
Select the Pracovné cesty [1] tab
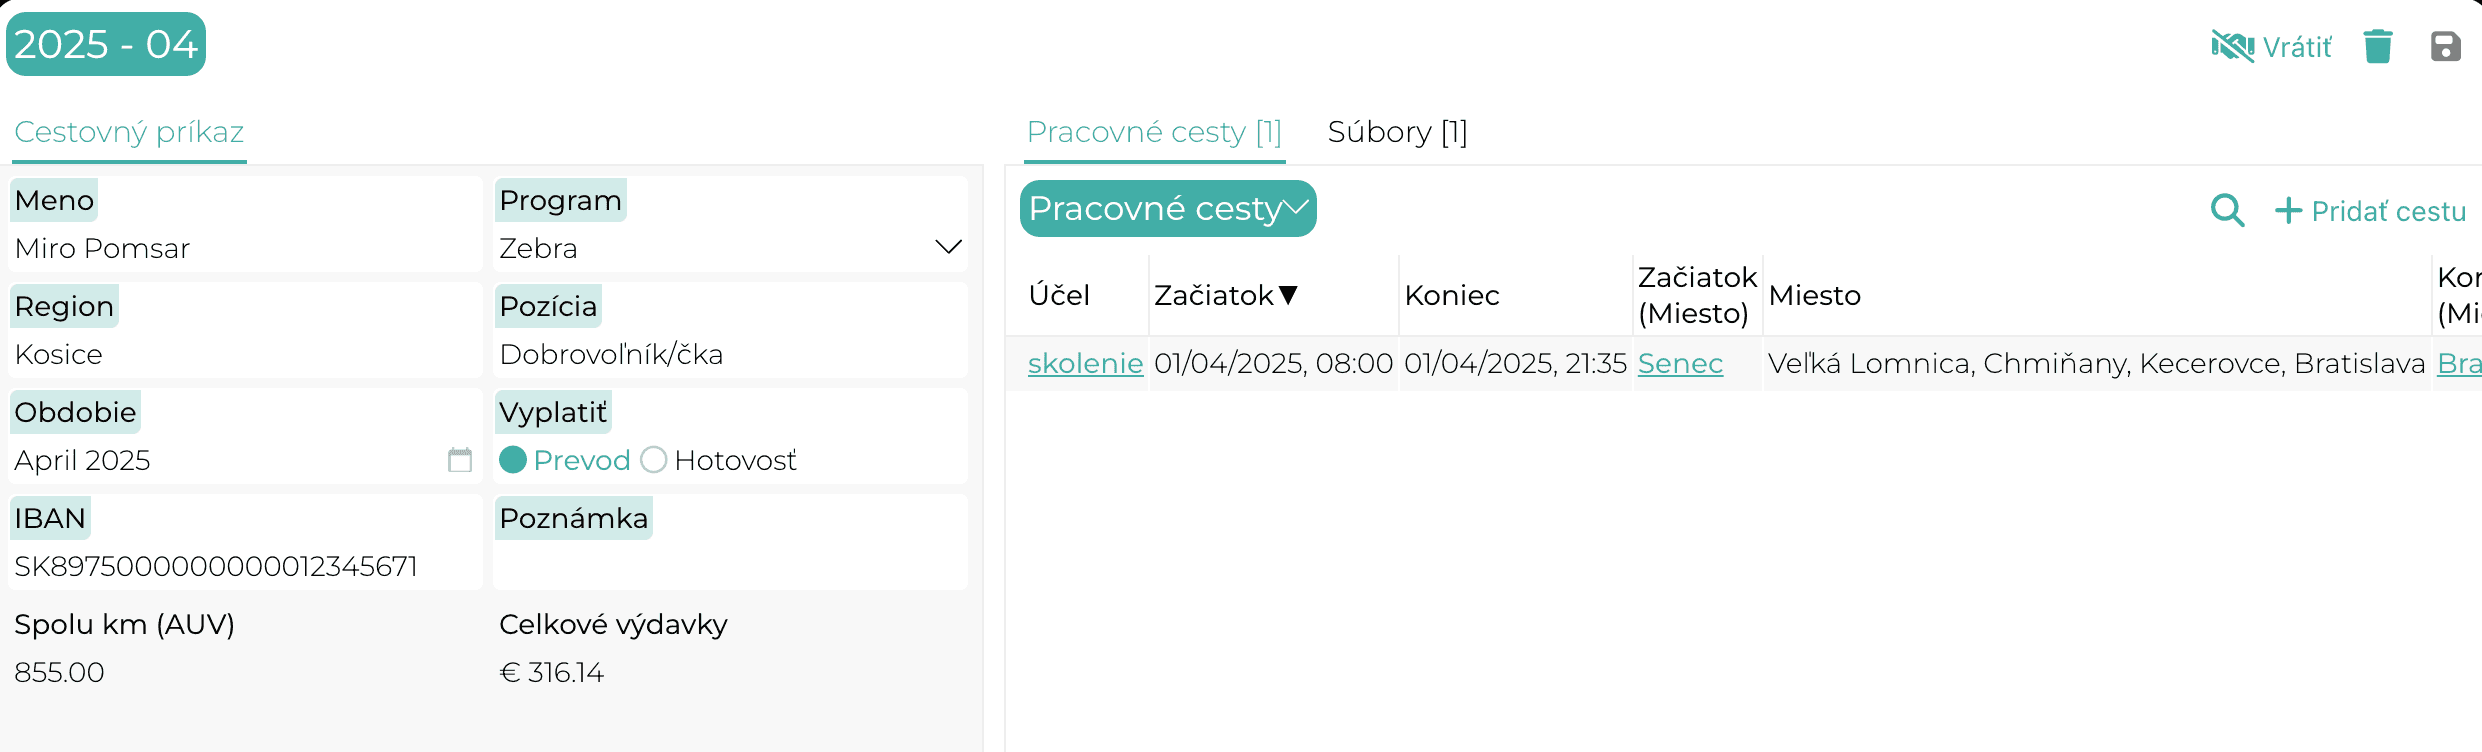pyautogui.click(x=1154, y=132)
